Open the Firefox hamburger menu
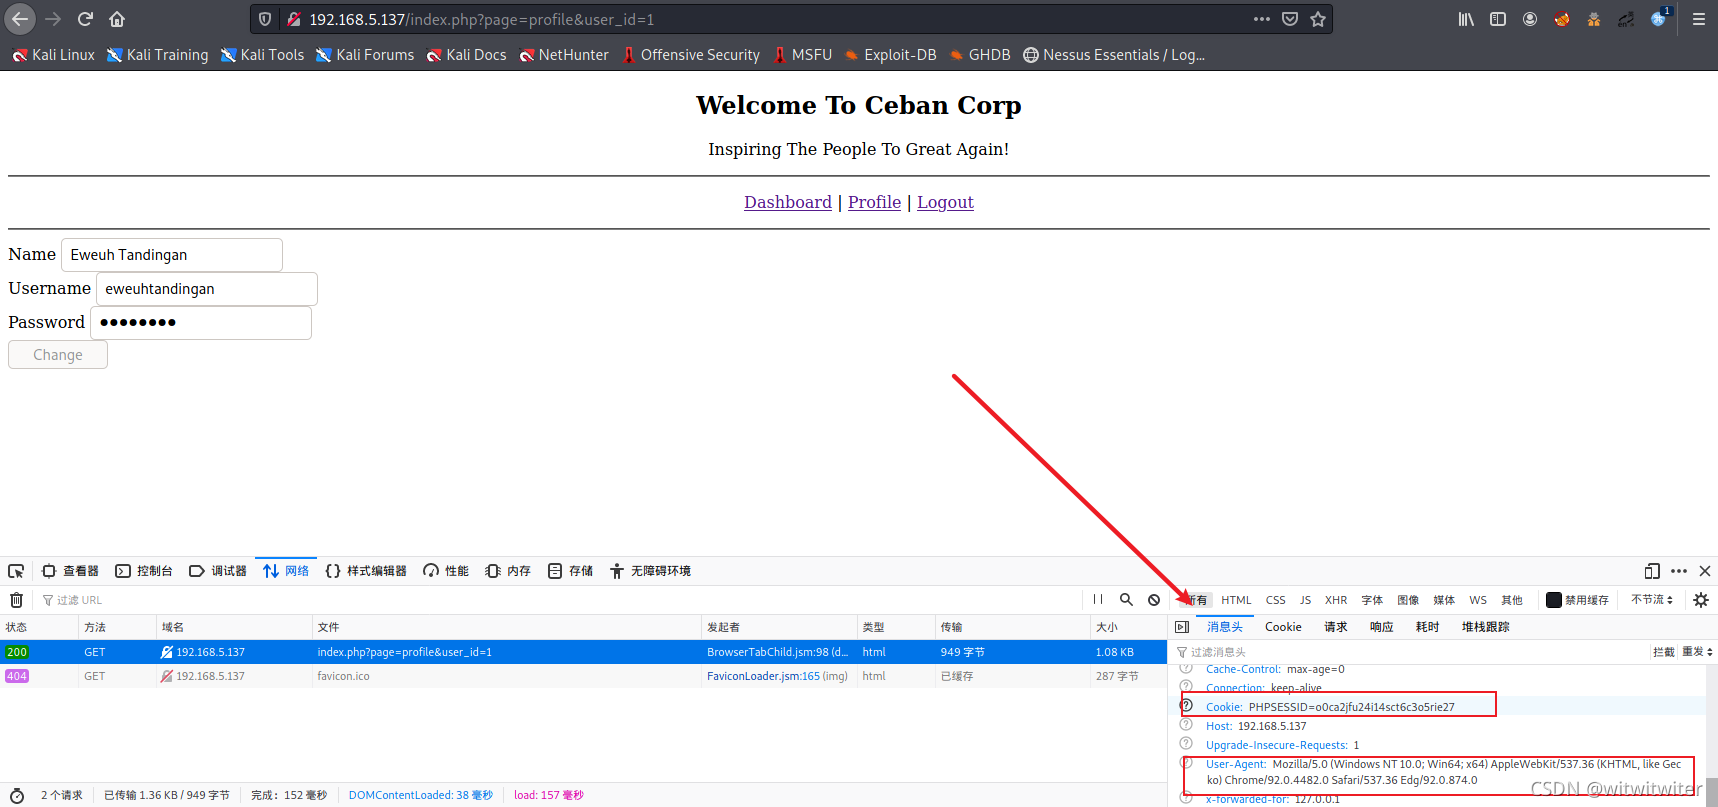Image resolution: width=1718 pixels, height=807 pixels. pyautogui.click(x=1698, y=19)
